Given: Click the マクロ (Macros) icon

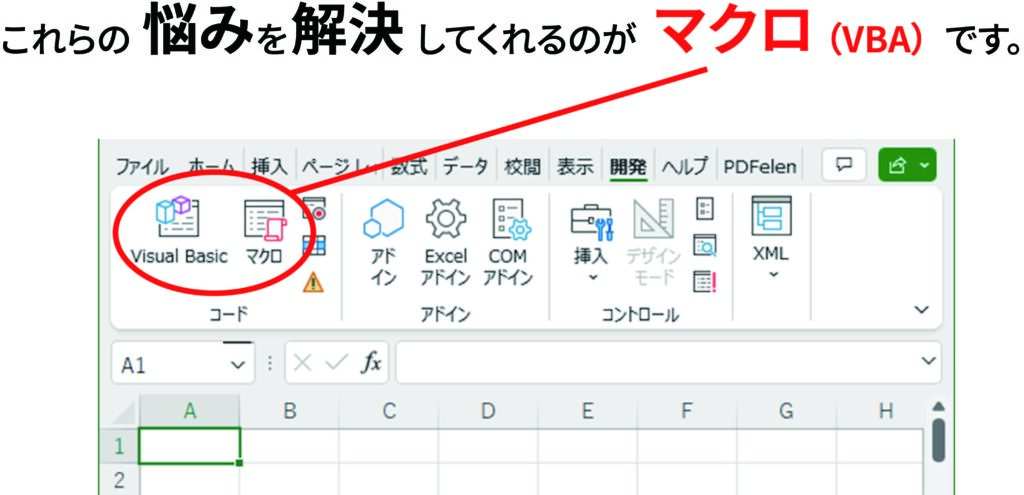Looking at the screenshot, I should (264, 232).
